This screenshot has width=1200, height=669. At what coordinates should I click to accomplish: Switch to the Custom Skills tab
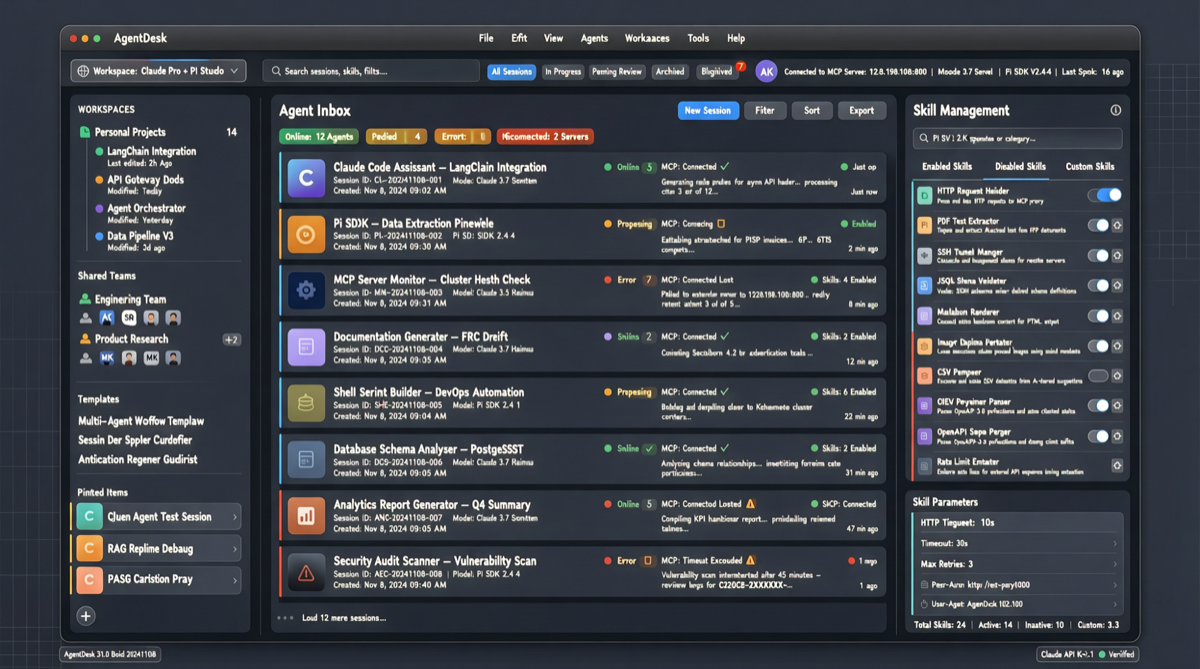click(x=1090, y=166)
